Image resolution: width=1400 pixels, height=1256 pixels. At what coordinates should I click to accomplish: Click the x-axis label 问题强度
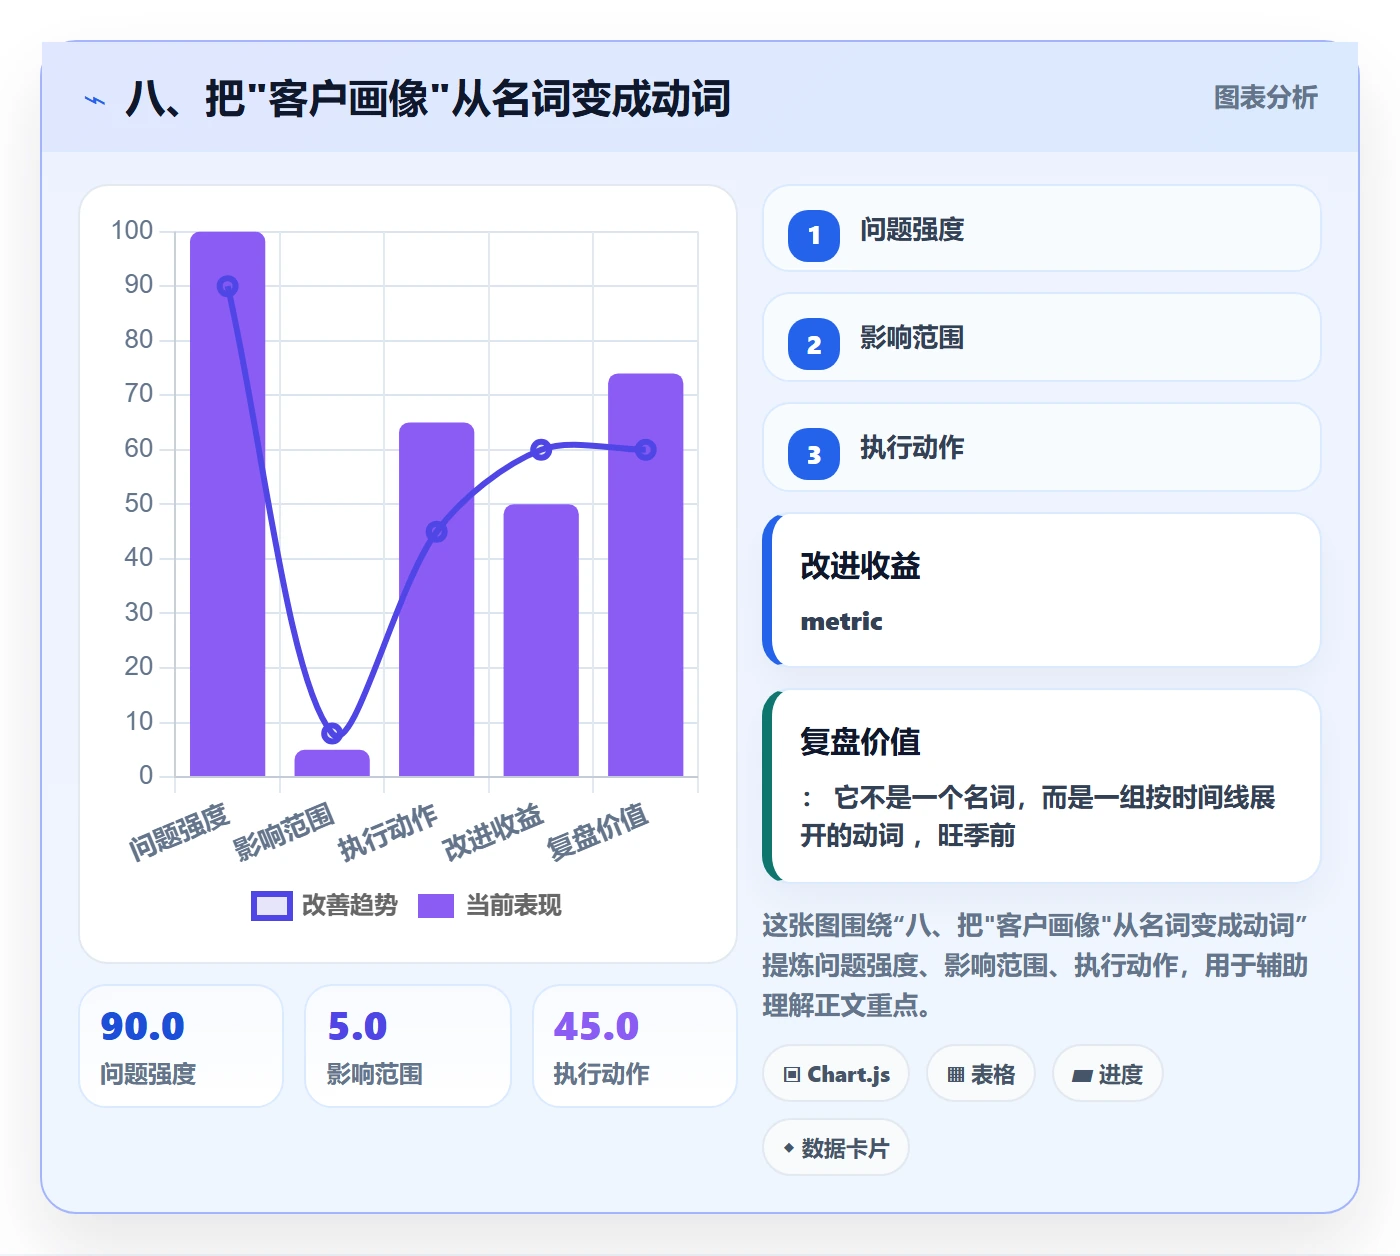tap(180, 831)
